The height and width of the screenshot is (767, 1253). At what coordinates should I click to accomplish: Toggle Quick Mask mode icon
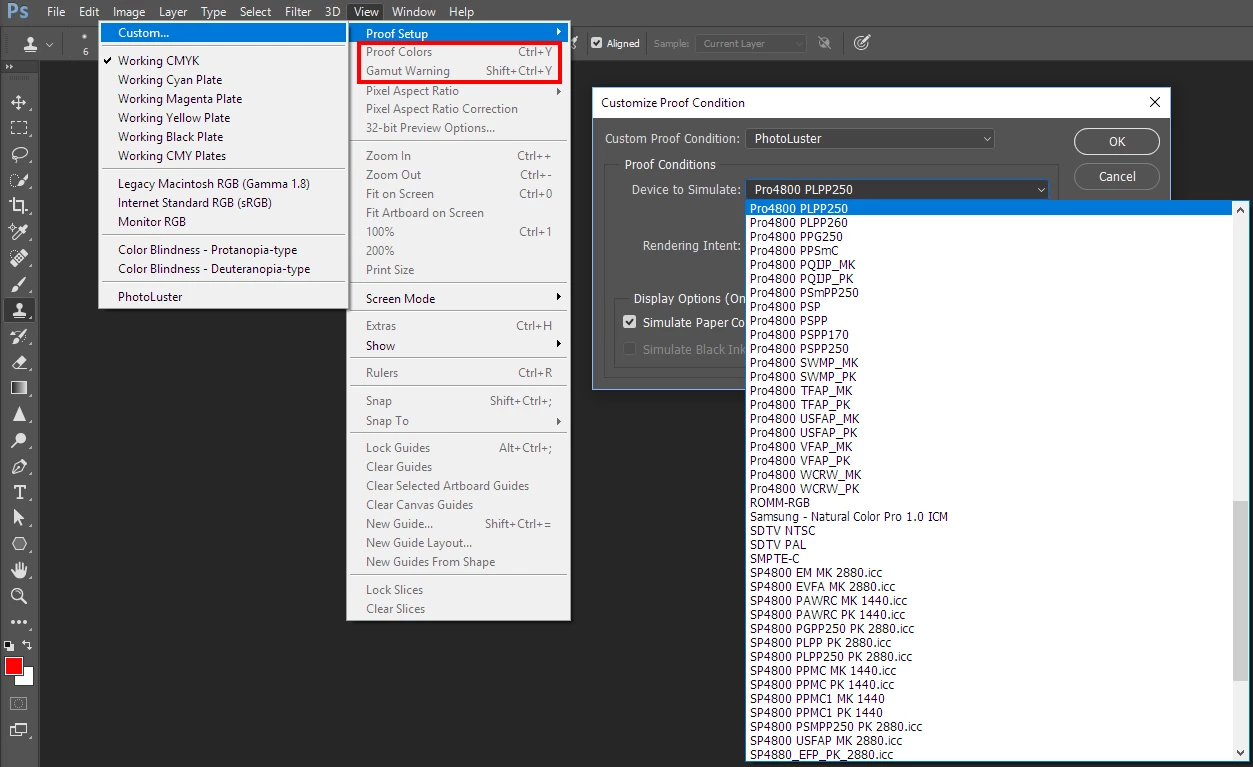(18, 704)
